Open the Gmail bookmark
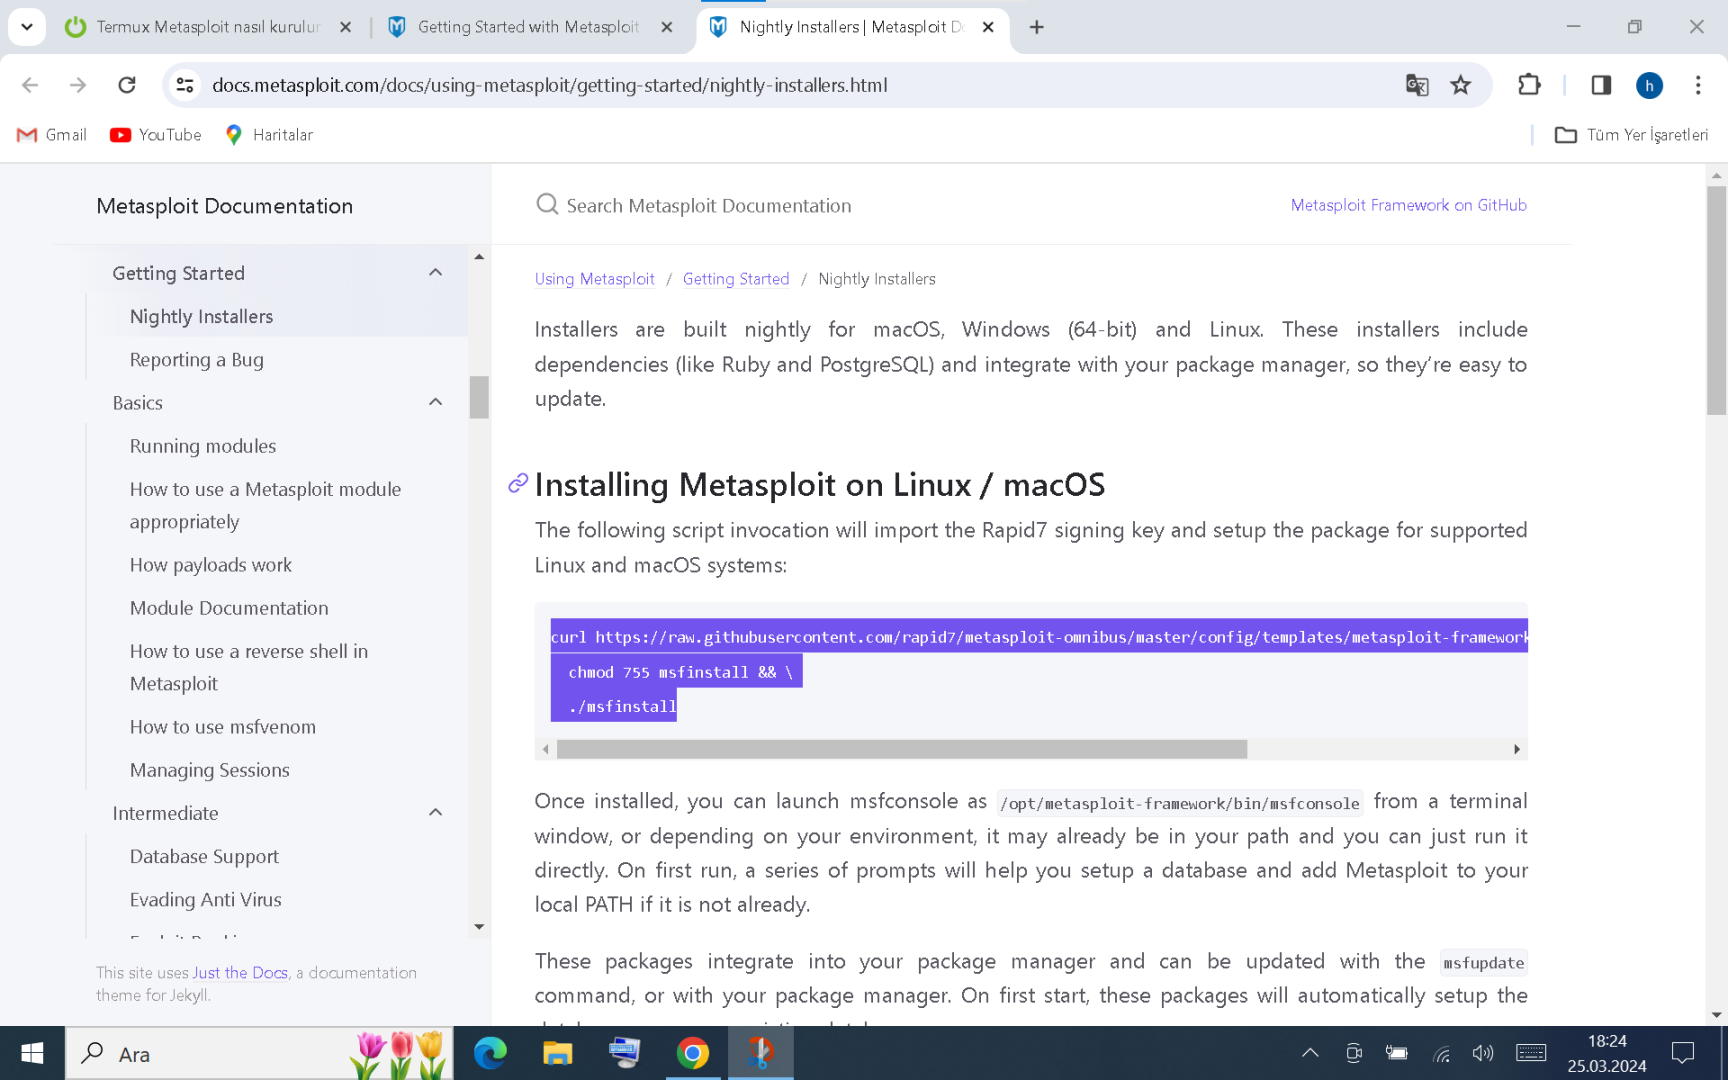The width and height of the screenshot is (1728, 1080). [52, 135]
